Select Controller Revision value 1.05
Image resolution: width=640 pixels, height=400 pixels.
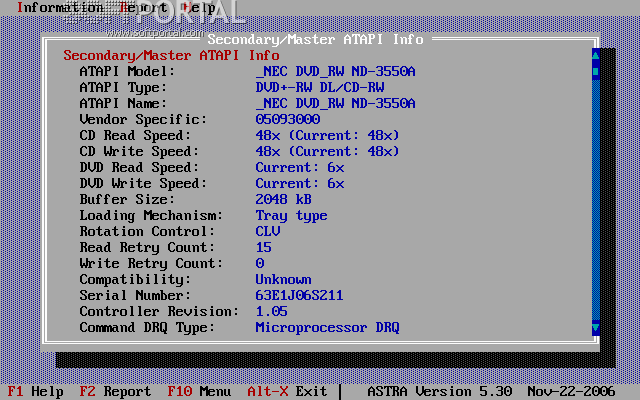(x=271, y=311)
